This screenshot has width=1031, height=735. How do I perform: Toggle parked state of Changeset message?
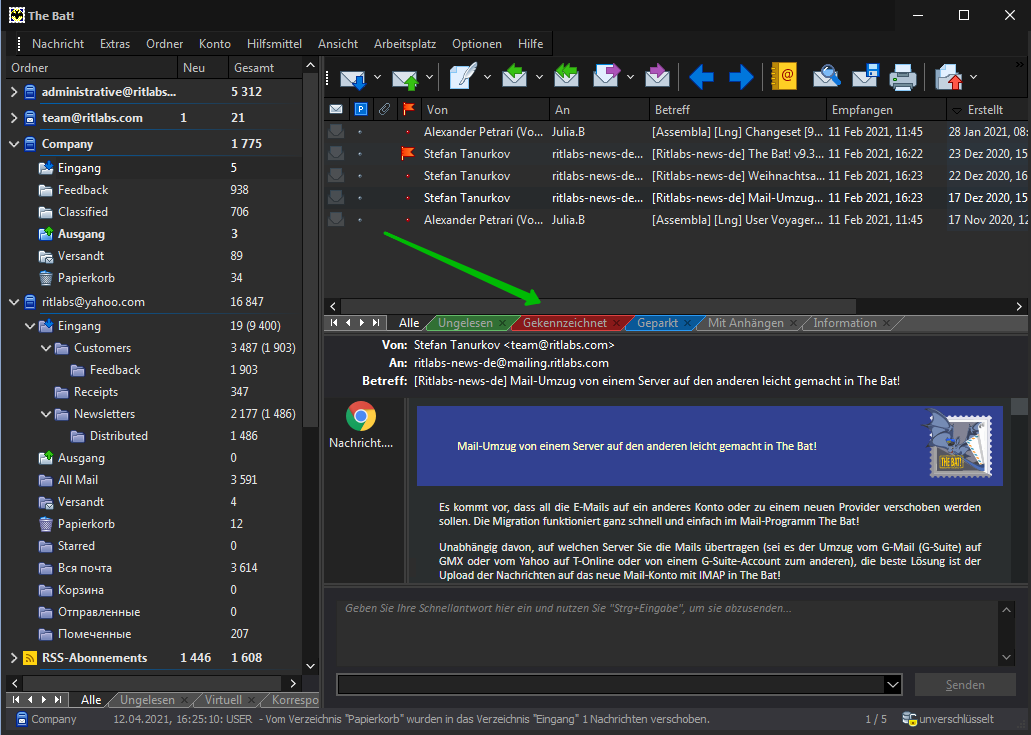[360, 132]
